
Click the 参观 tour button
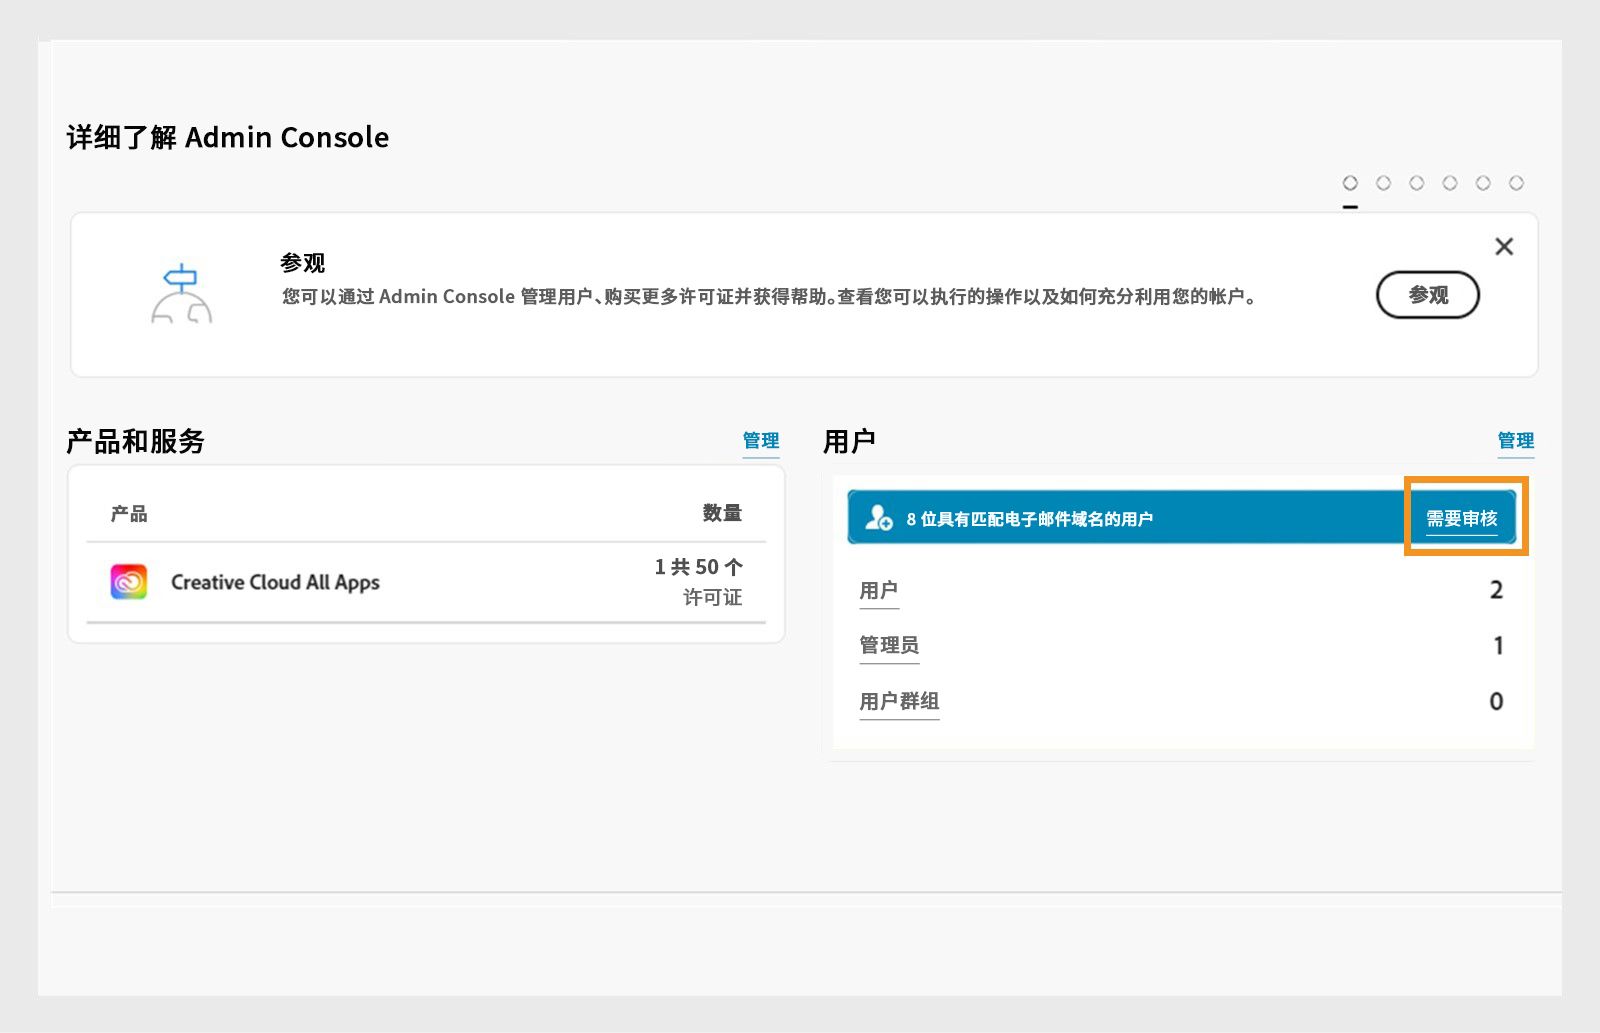1427,295
